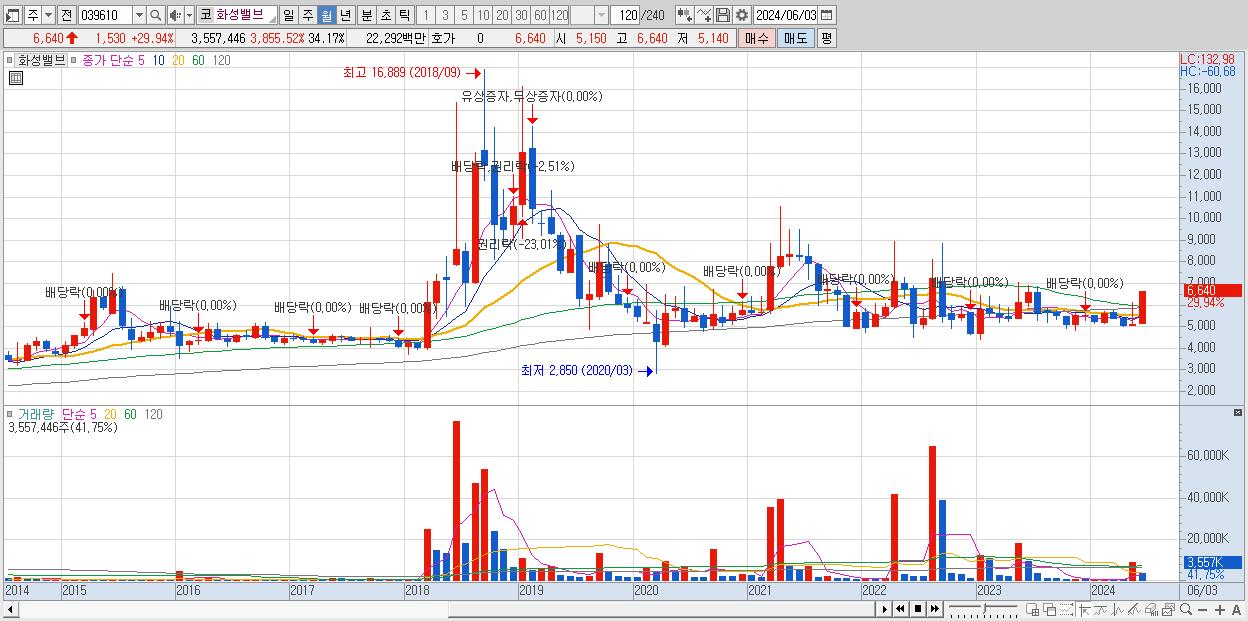The height and width of the screenshot is (621, 1248).
Task: Click the bar count 120 input field
Action: coord(624,15)
